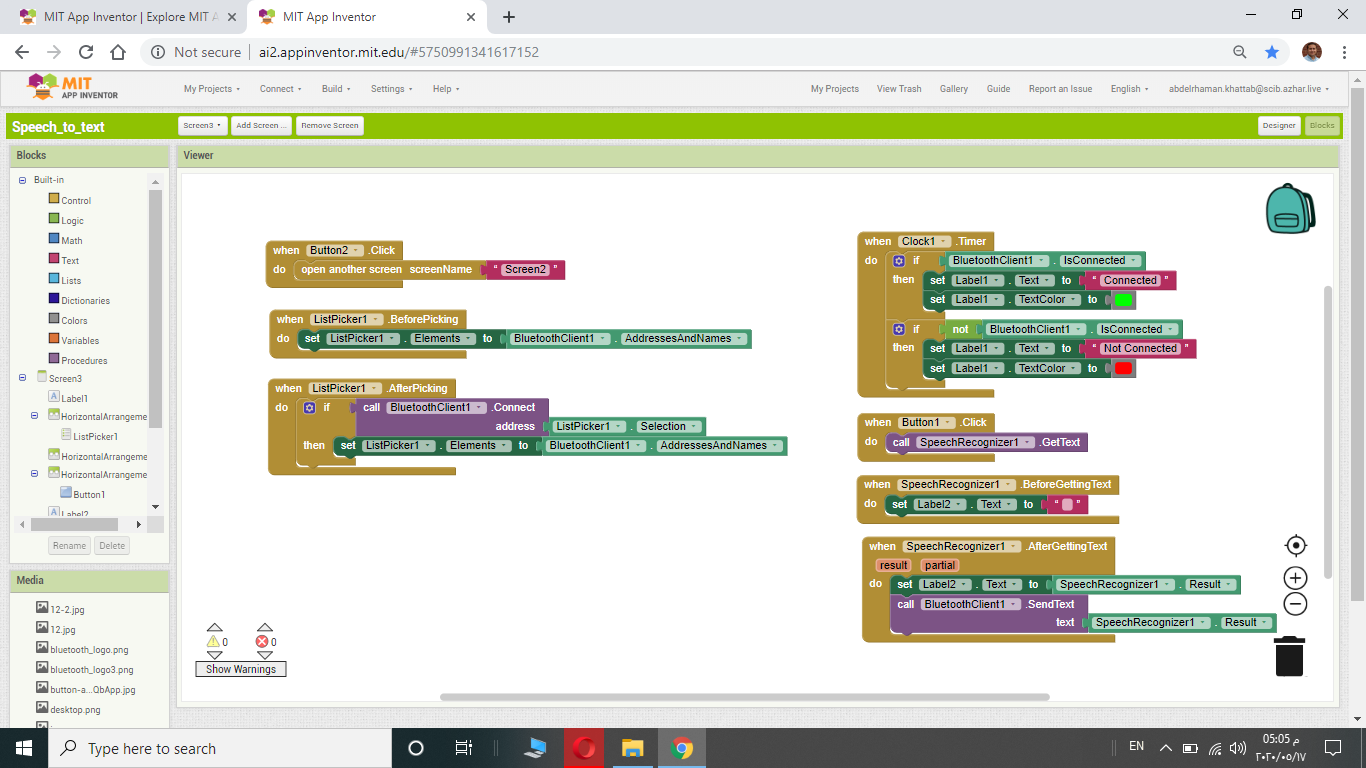Click the red color swatch block
Screen dimensions: 1366x768
click(1123, 368)
